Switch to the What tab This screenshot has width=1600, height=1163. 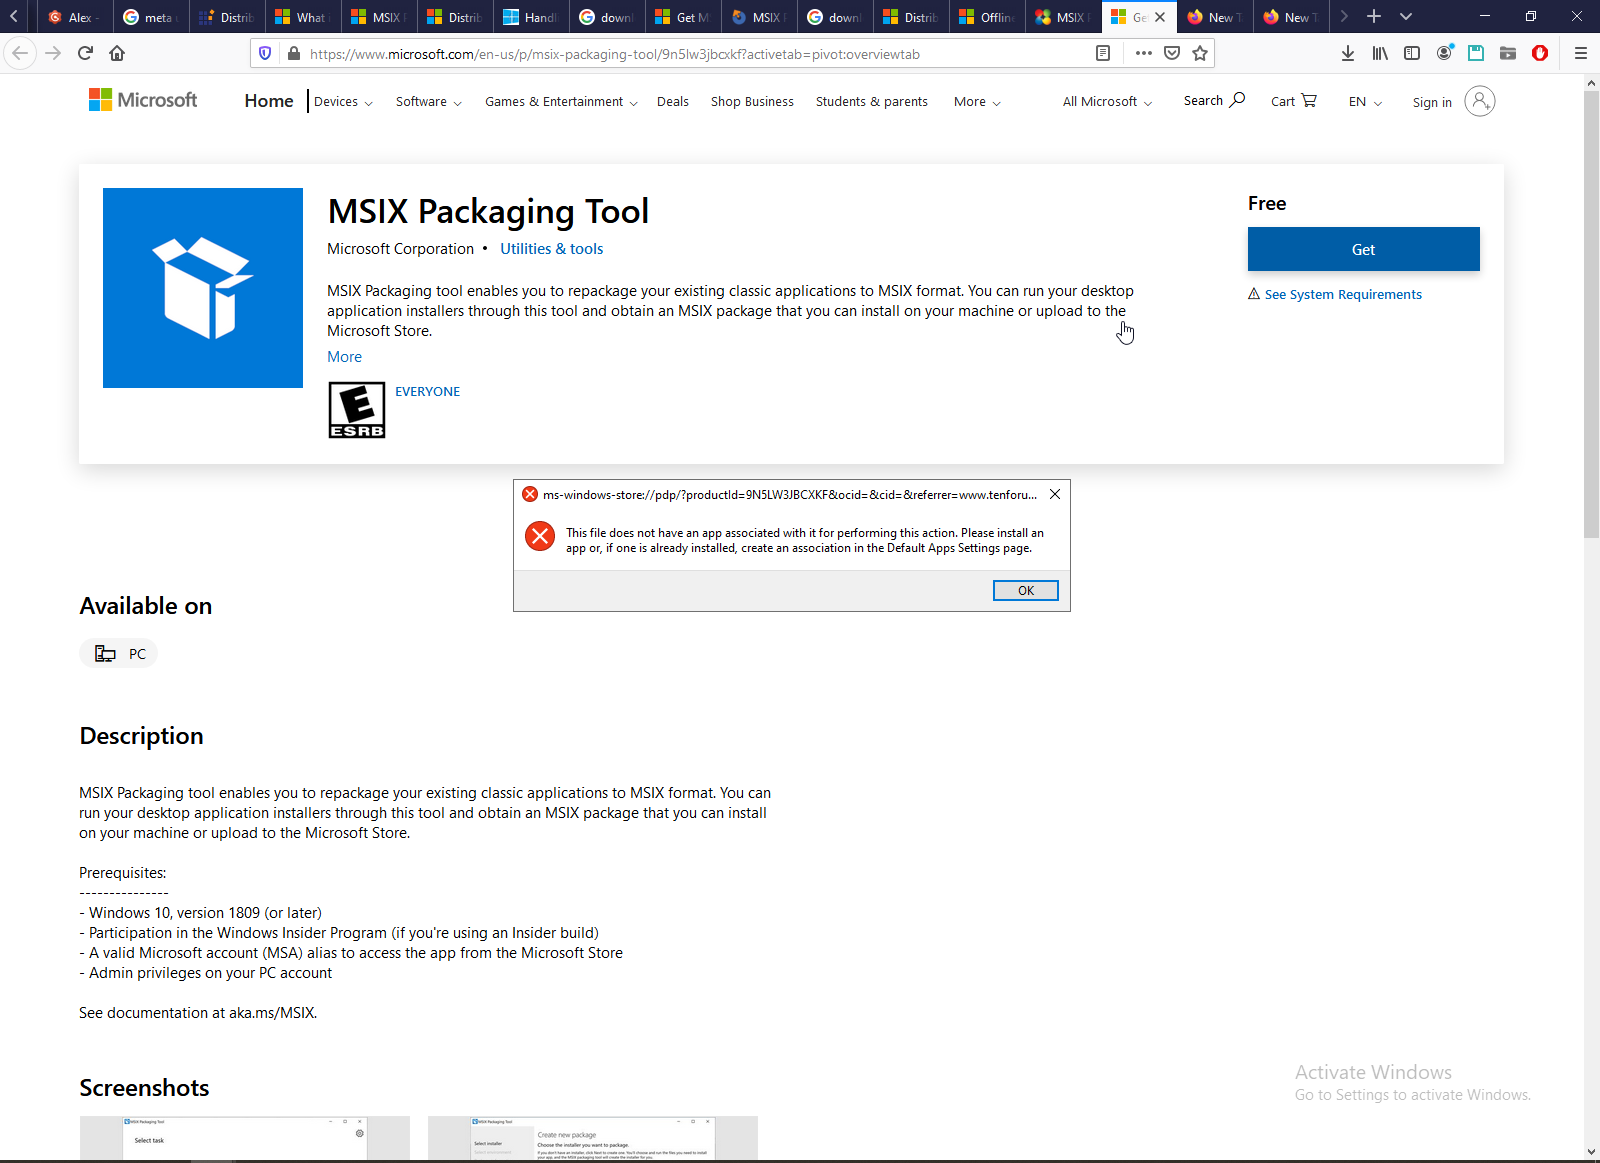click(x=303, y=17)
